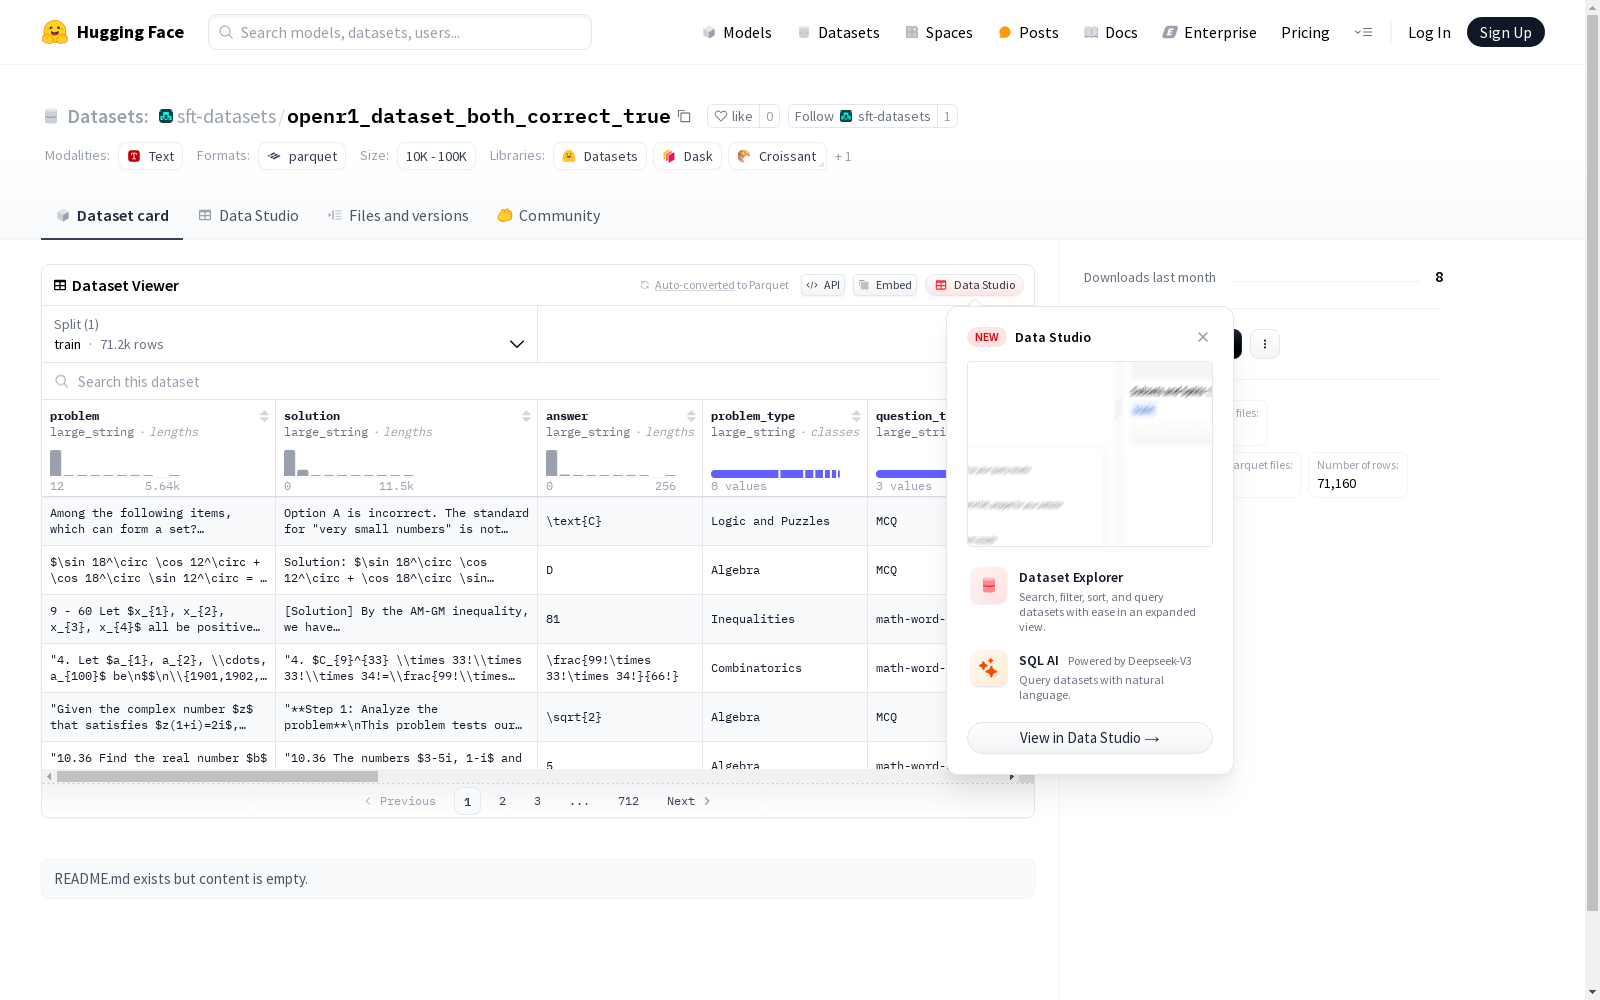Go to Datasets in top navigation

(838, 32)
